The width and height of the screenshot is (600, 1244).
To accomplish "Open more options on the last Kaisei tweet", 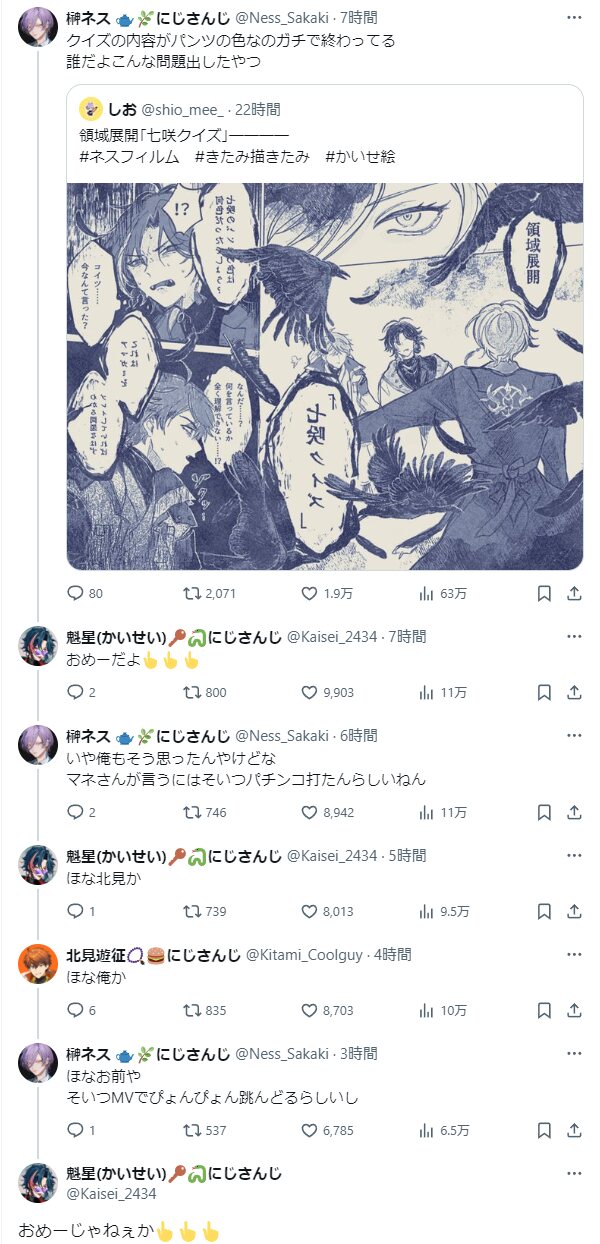I will [x=574, y=1174].
